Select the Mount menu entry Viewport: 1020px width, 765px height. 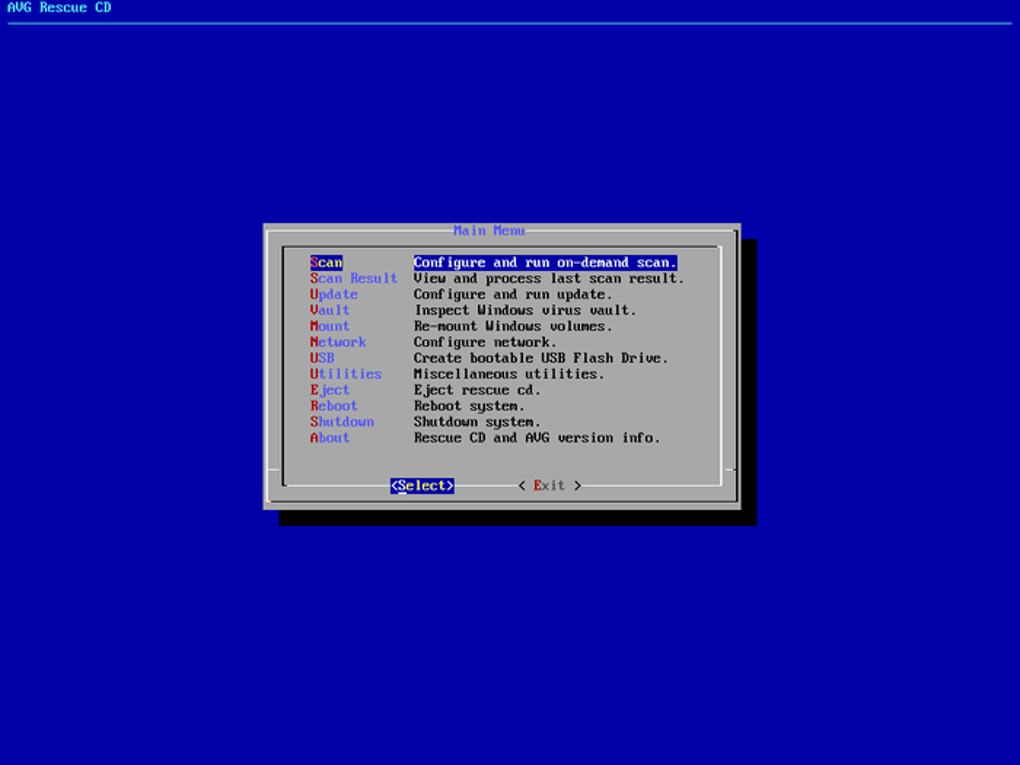330,327
